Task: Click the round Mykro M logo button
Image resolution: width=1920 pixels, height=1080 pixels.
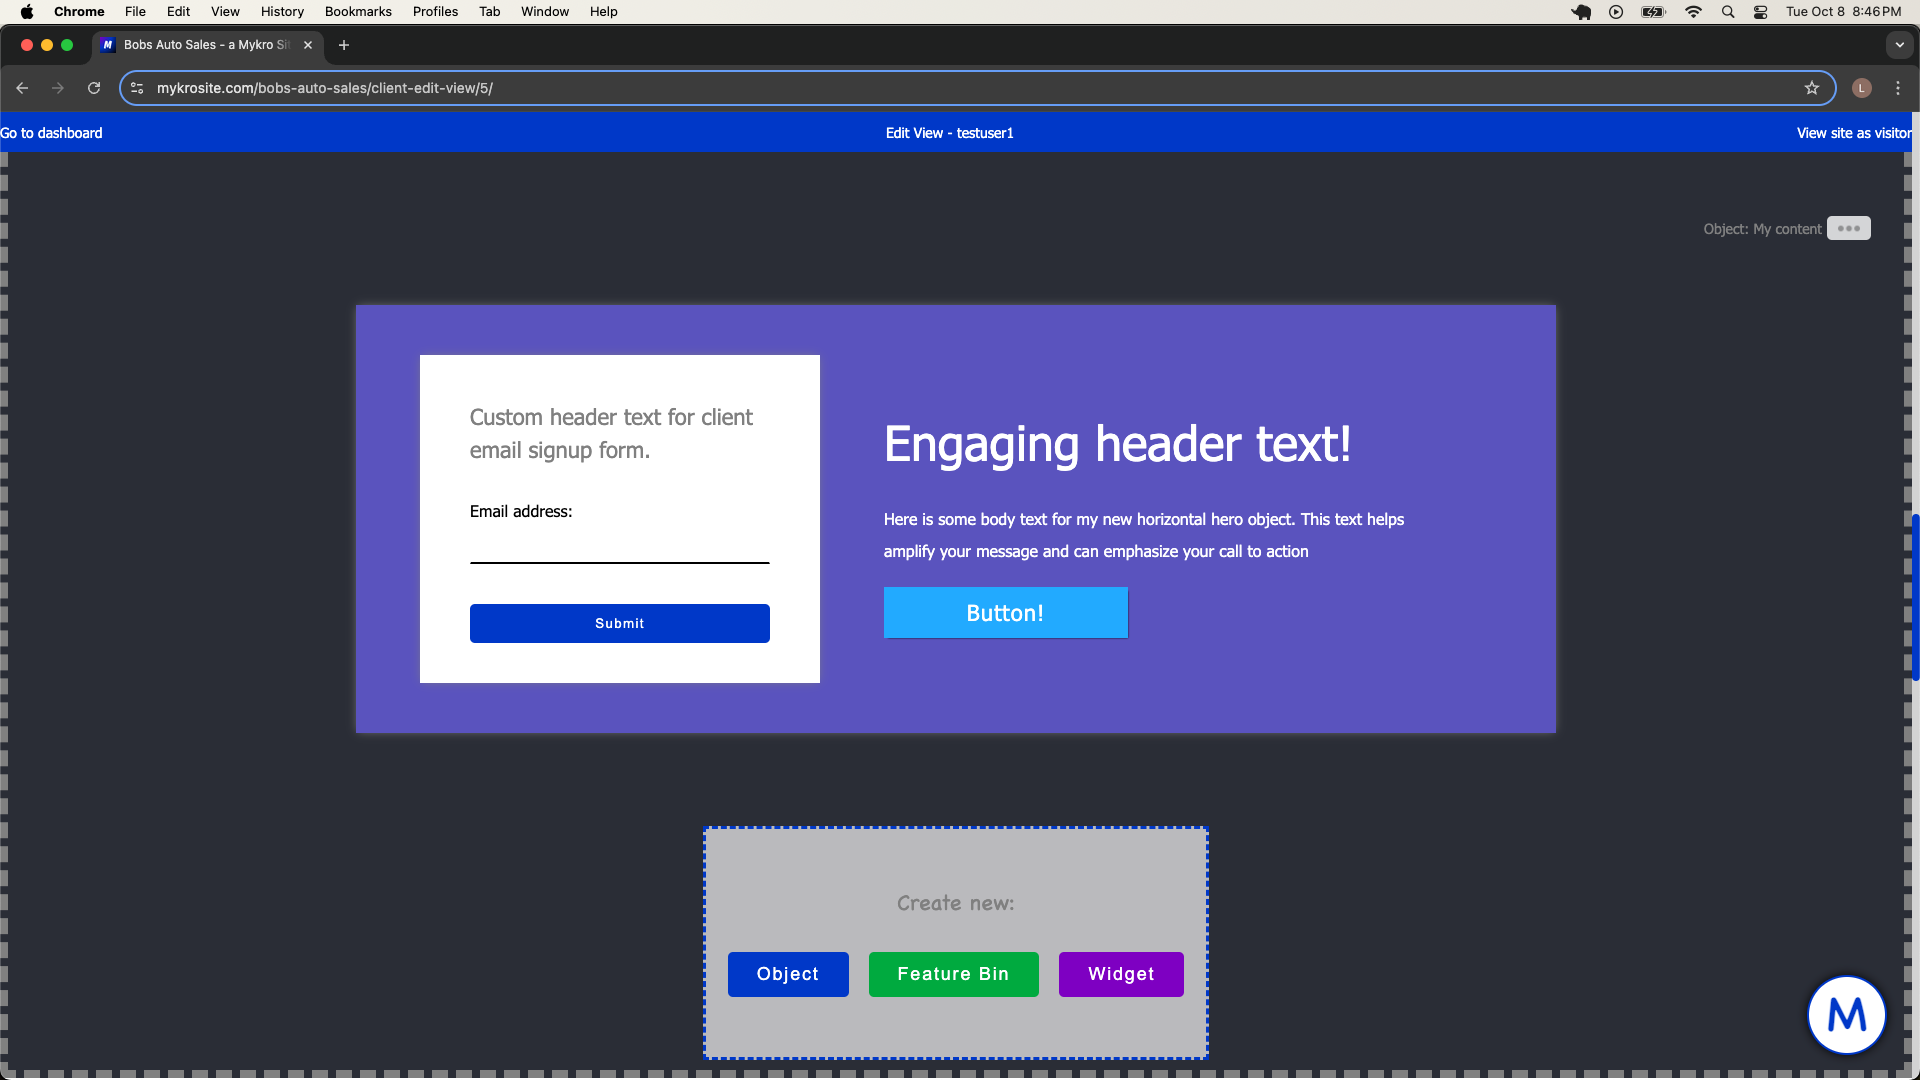Action: click(x=1846, y=1015)
